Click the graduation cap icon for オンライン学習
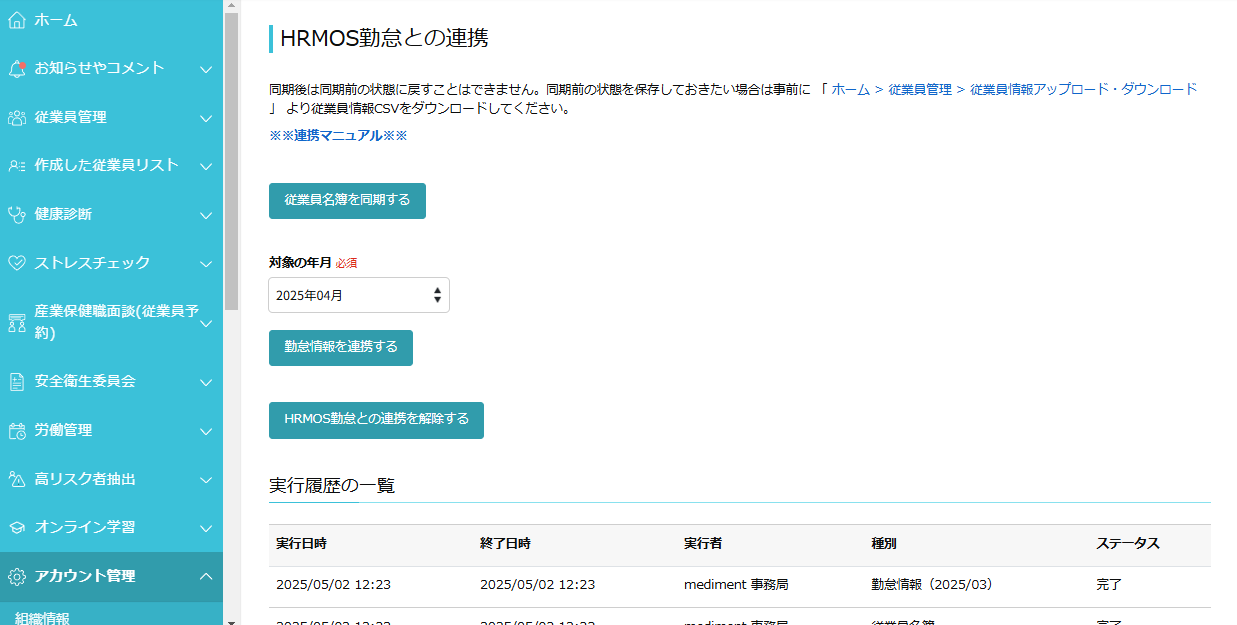Viewport: 1237px width, 625px height. (17, 528)
